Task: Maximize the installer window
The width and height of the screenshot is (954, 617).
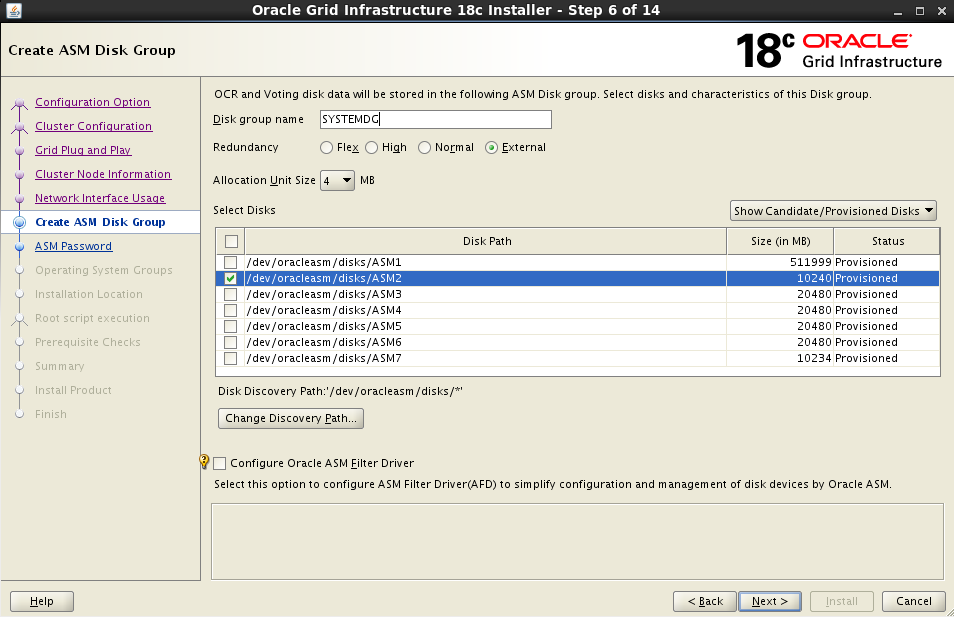Action: pos(920,11)
